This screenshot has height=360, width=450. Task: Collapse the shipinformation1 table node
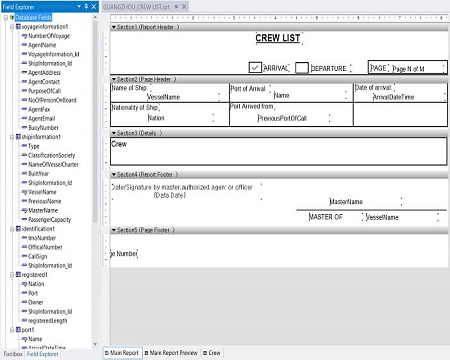pyautogui.click(x=12, y=137)
